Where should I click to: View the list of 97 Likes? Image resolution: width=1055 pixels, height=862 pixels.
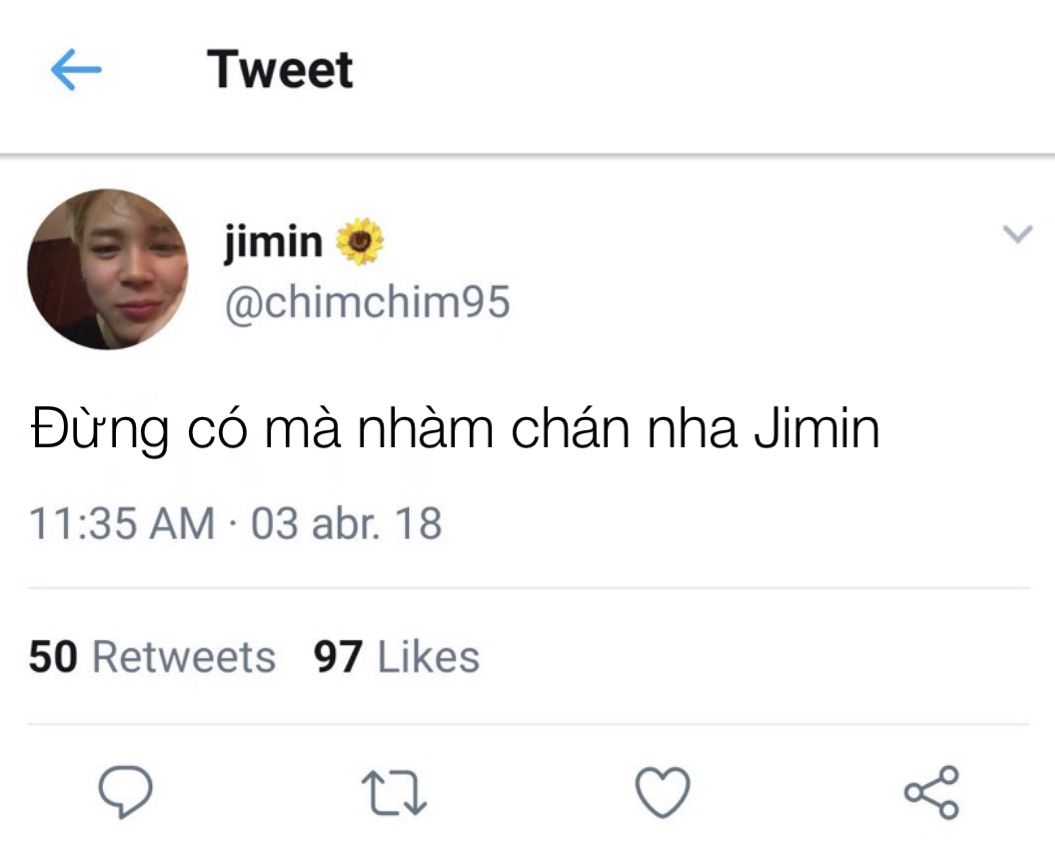pyautogui.click(x=397, y=657)
